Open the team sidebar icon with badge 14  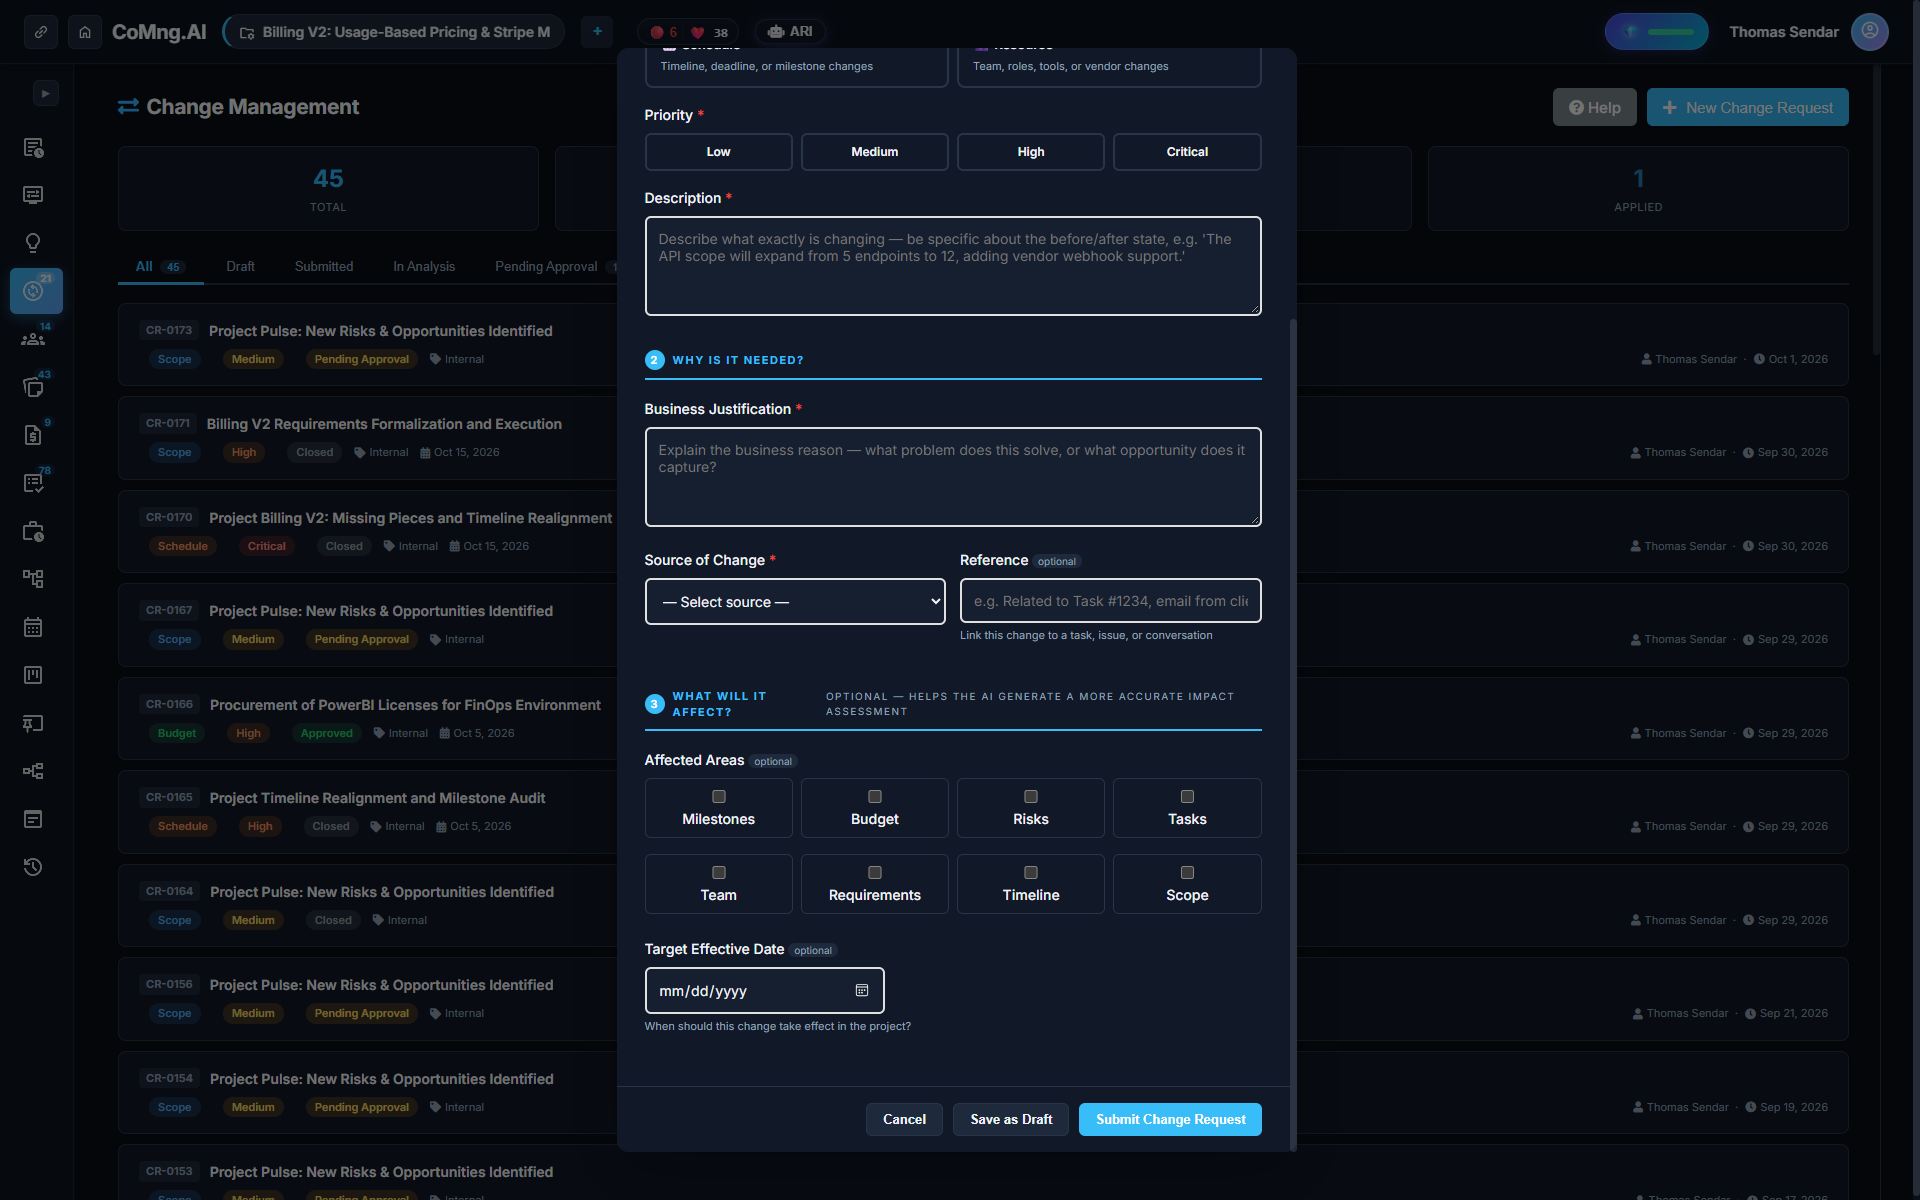[x=33, y=339]
